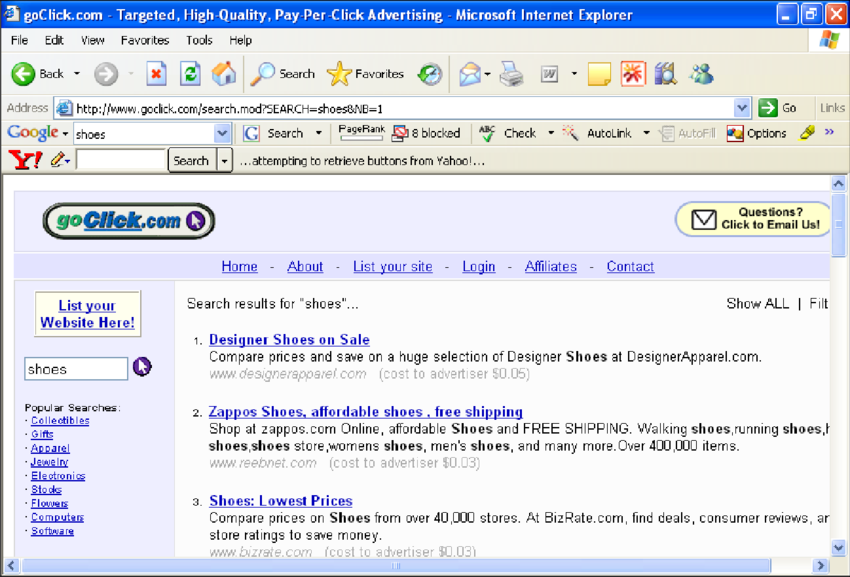850x577 pixels.
Task: Click the purple goClick search arrow button
Action: [142, 367]
